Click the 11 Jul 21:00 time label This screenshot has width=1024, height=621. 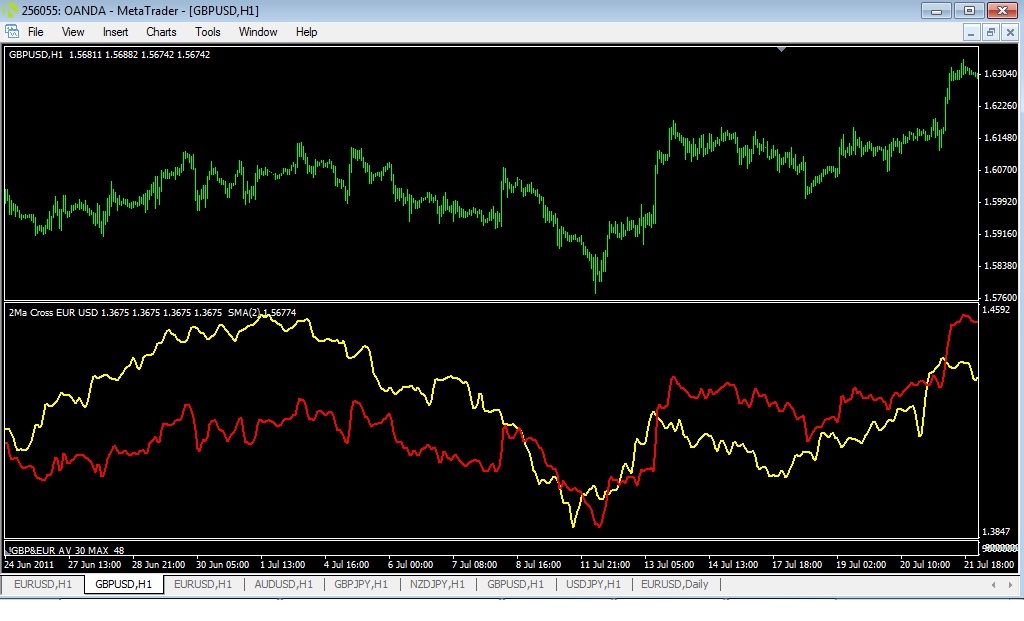605,565
